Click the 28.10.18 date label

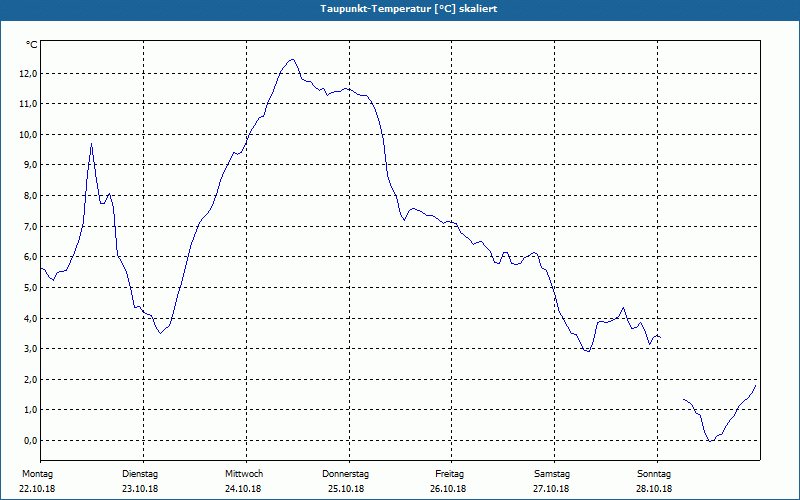(654, 489)
